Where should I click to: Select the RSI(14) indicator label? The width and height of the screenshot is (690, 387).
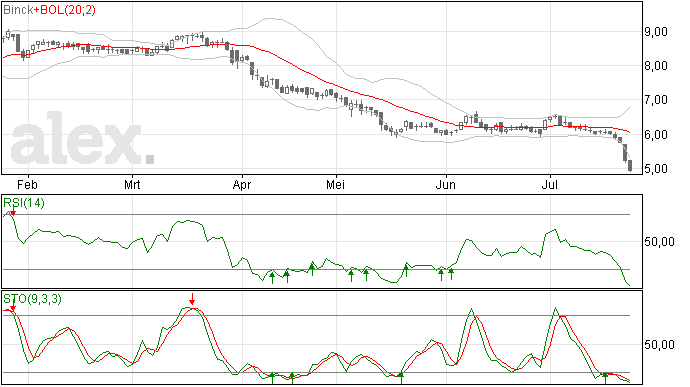(24, 203)
